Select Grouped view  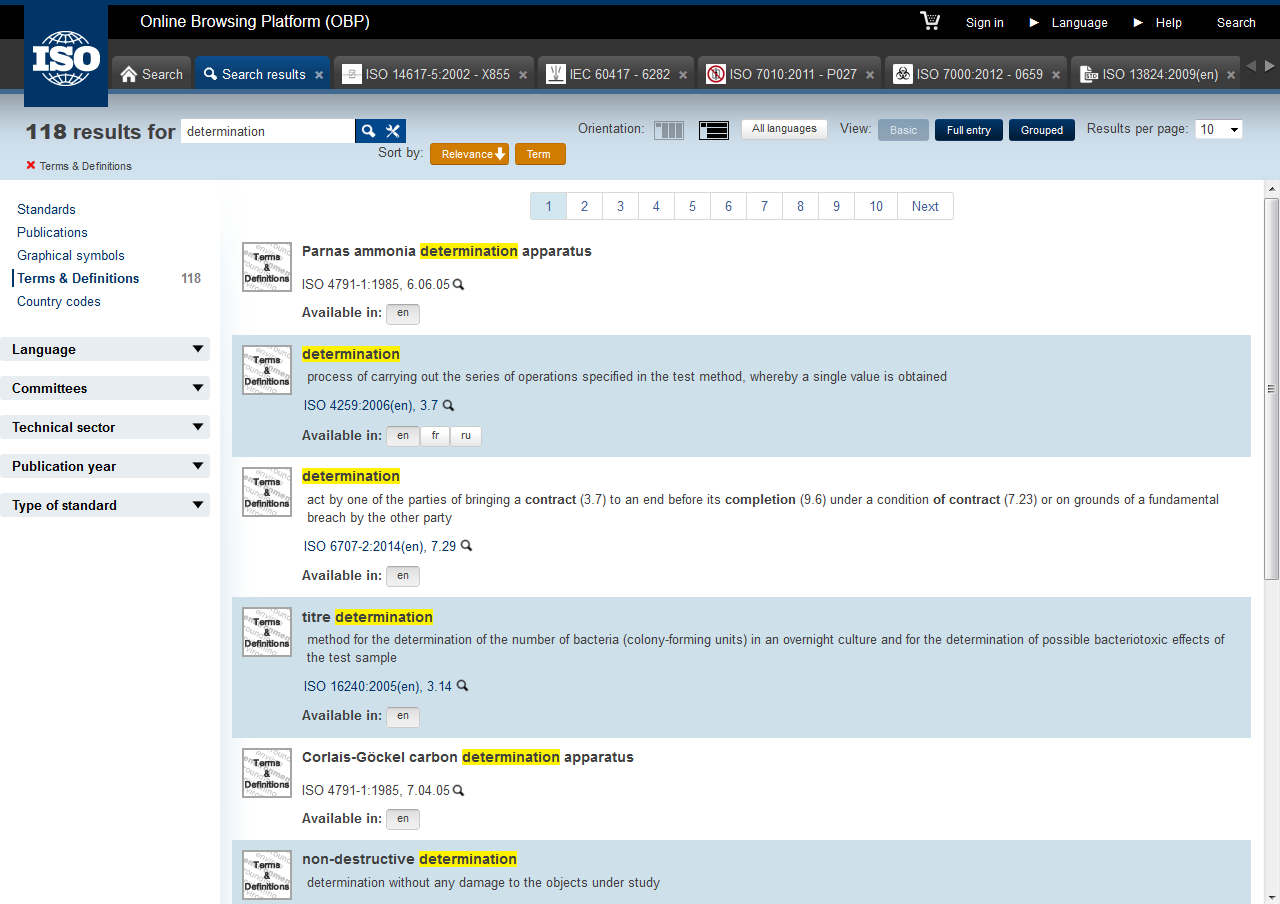[1042, 130]
